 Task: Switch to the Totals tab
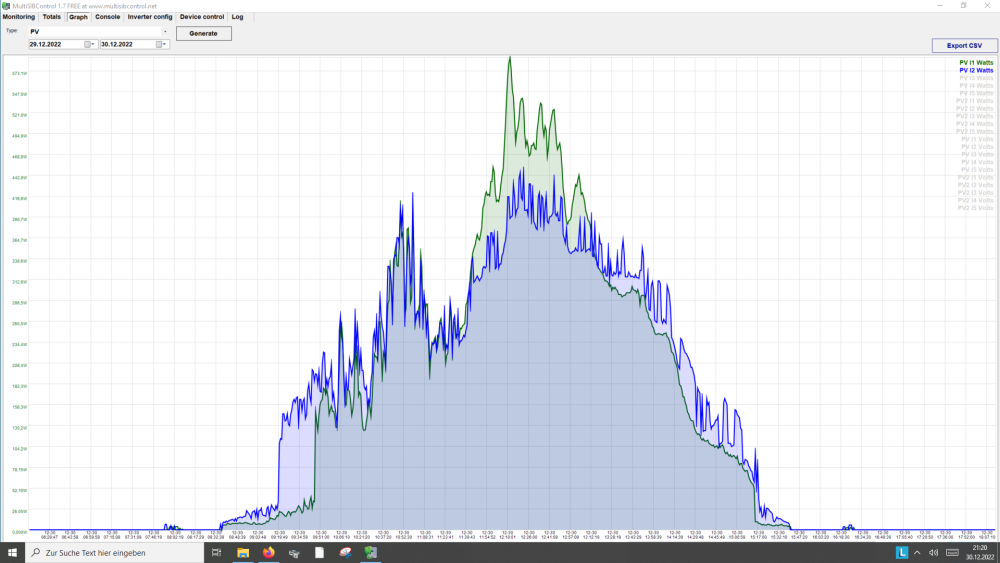point(52,17)
